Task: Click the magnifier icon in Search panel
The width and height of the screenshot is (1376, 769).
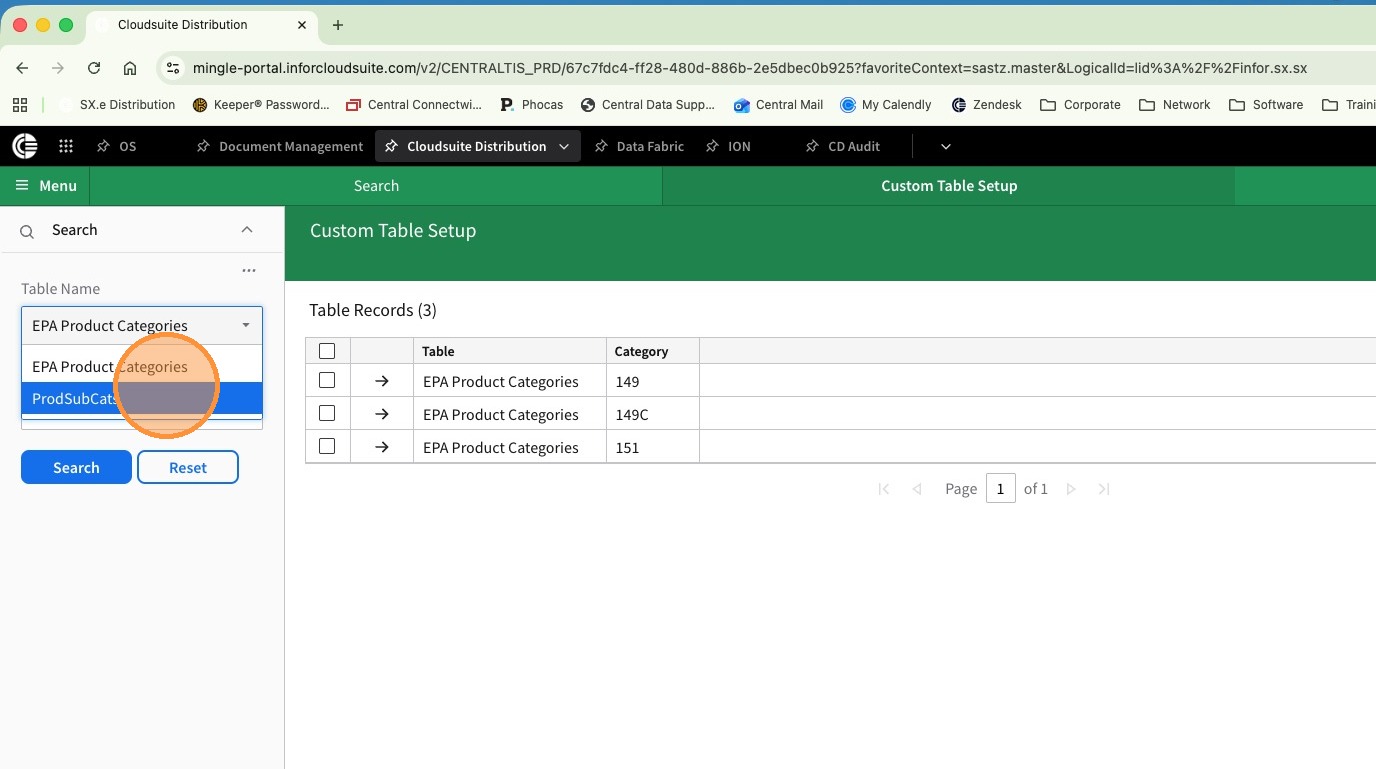Action: [27, 231]
